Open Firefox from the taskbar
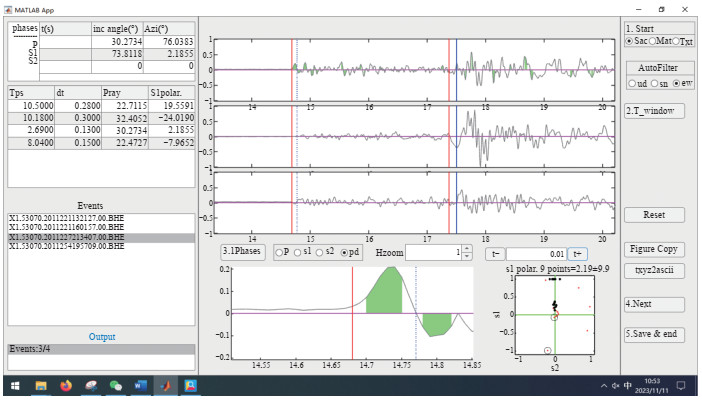Viewport: 702px width, 400px height. 66,385
